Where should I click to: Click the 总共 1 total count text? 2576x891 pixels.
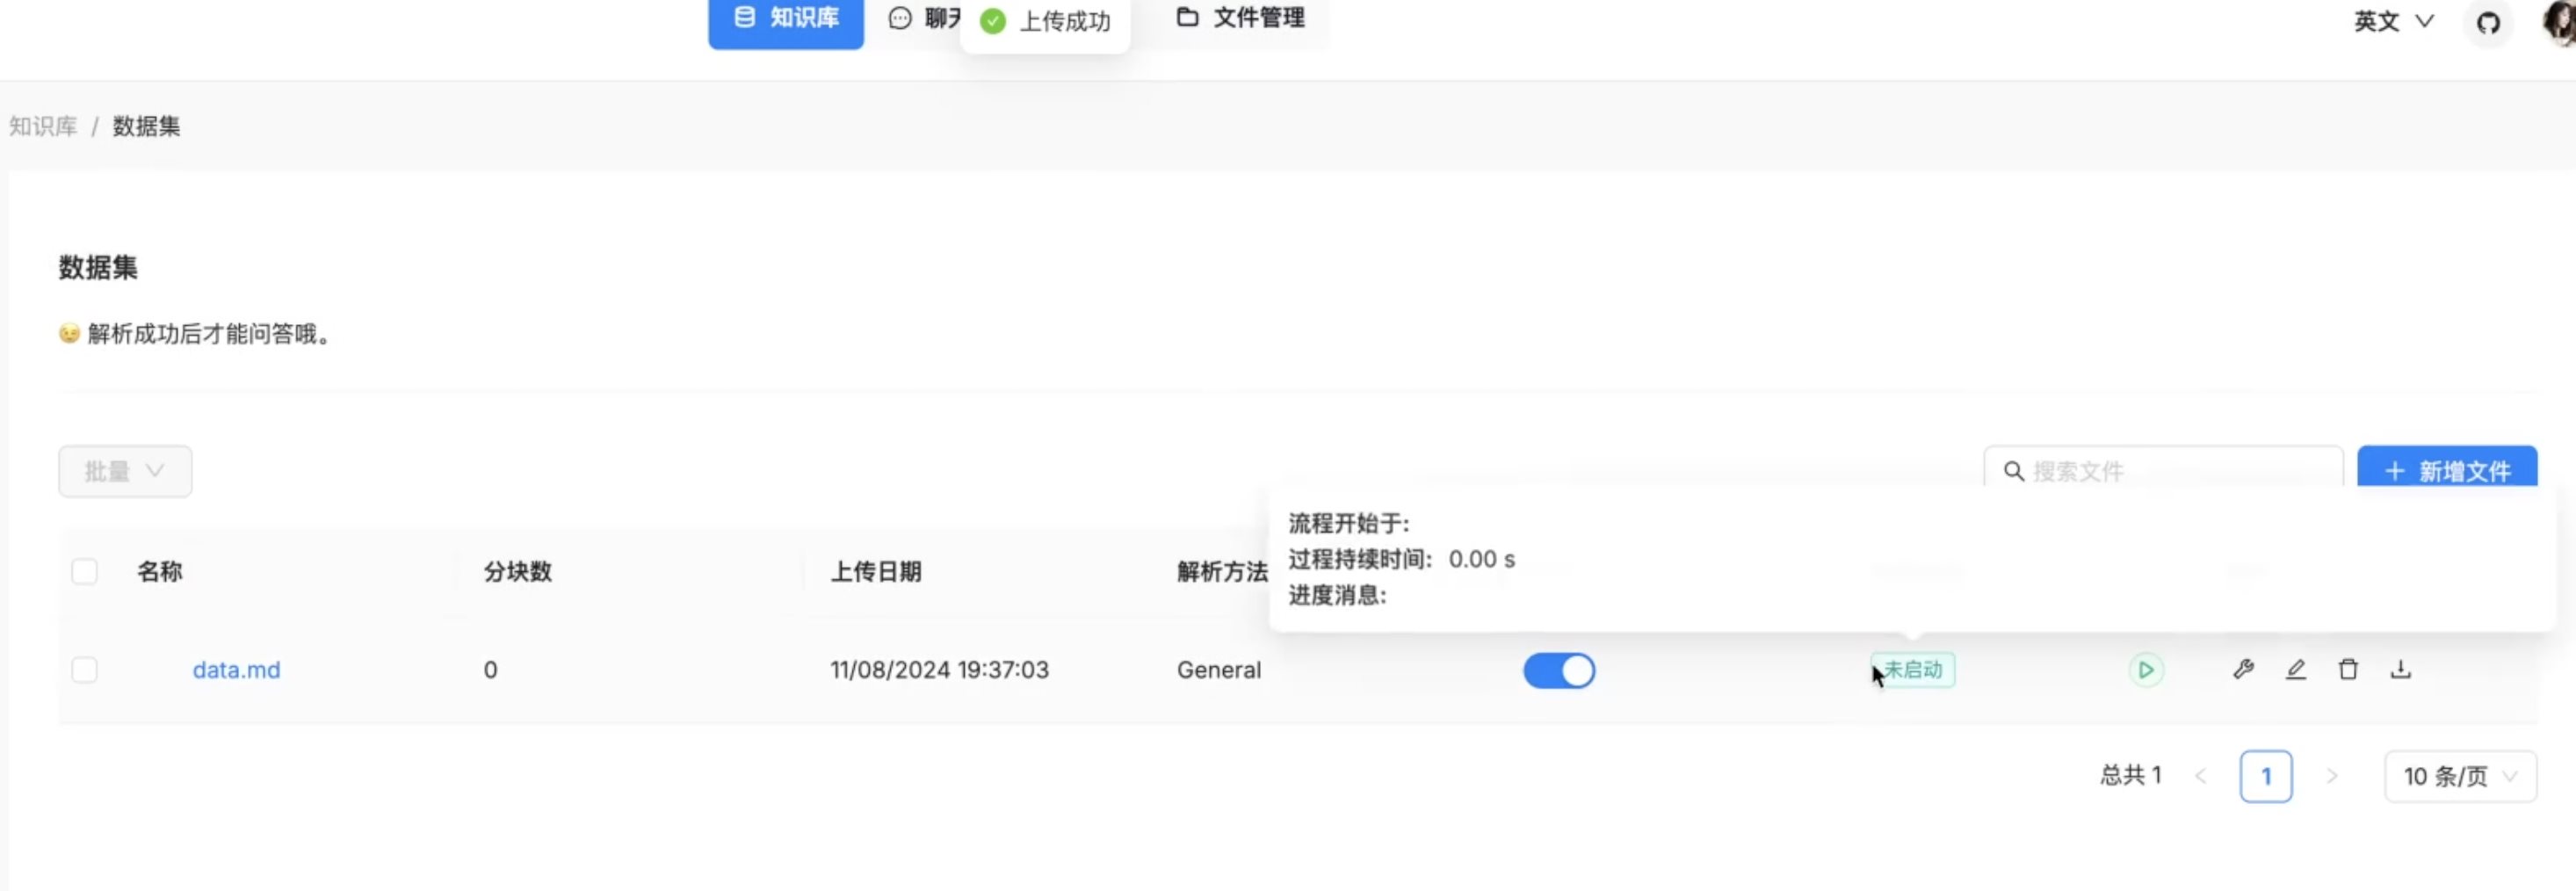pyautogui.click(x=2131, y=776)
